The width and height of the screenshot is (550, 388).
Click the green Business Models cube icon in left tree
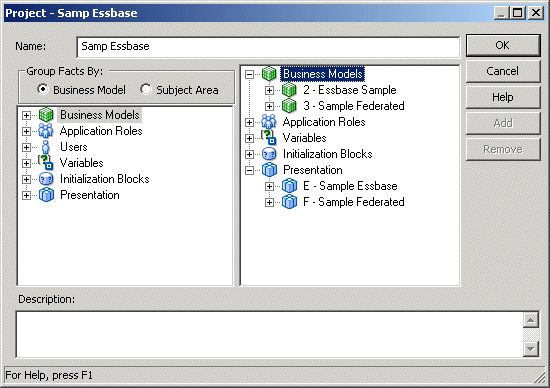46,115
